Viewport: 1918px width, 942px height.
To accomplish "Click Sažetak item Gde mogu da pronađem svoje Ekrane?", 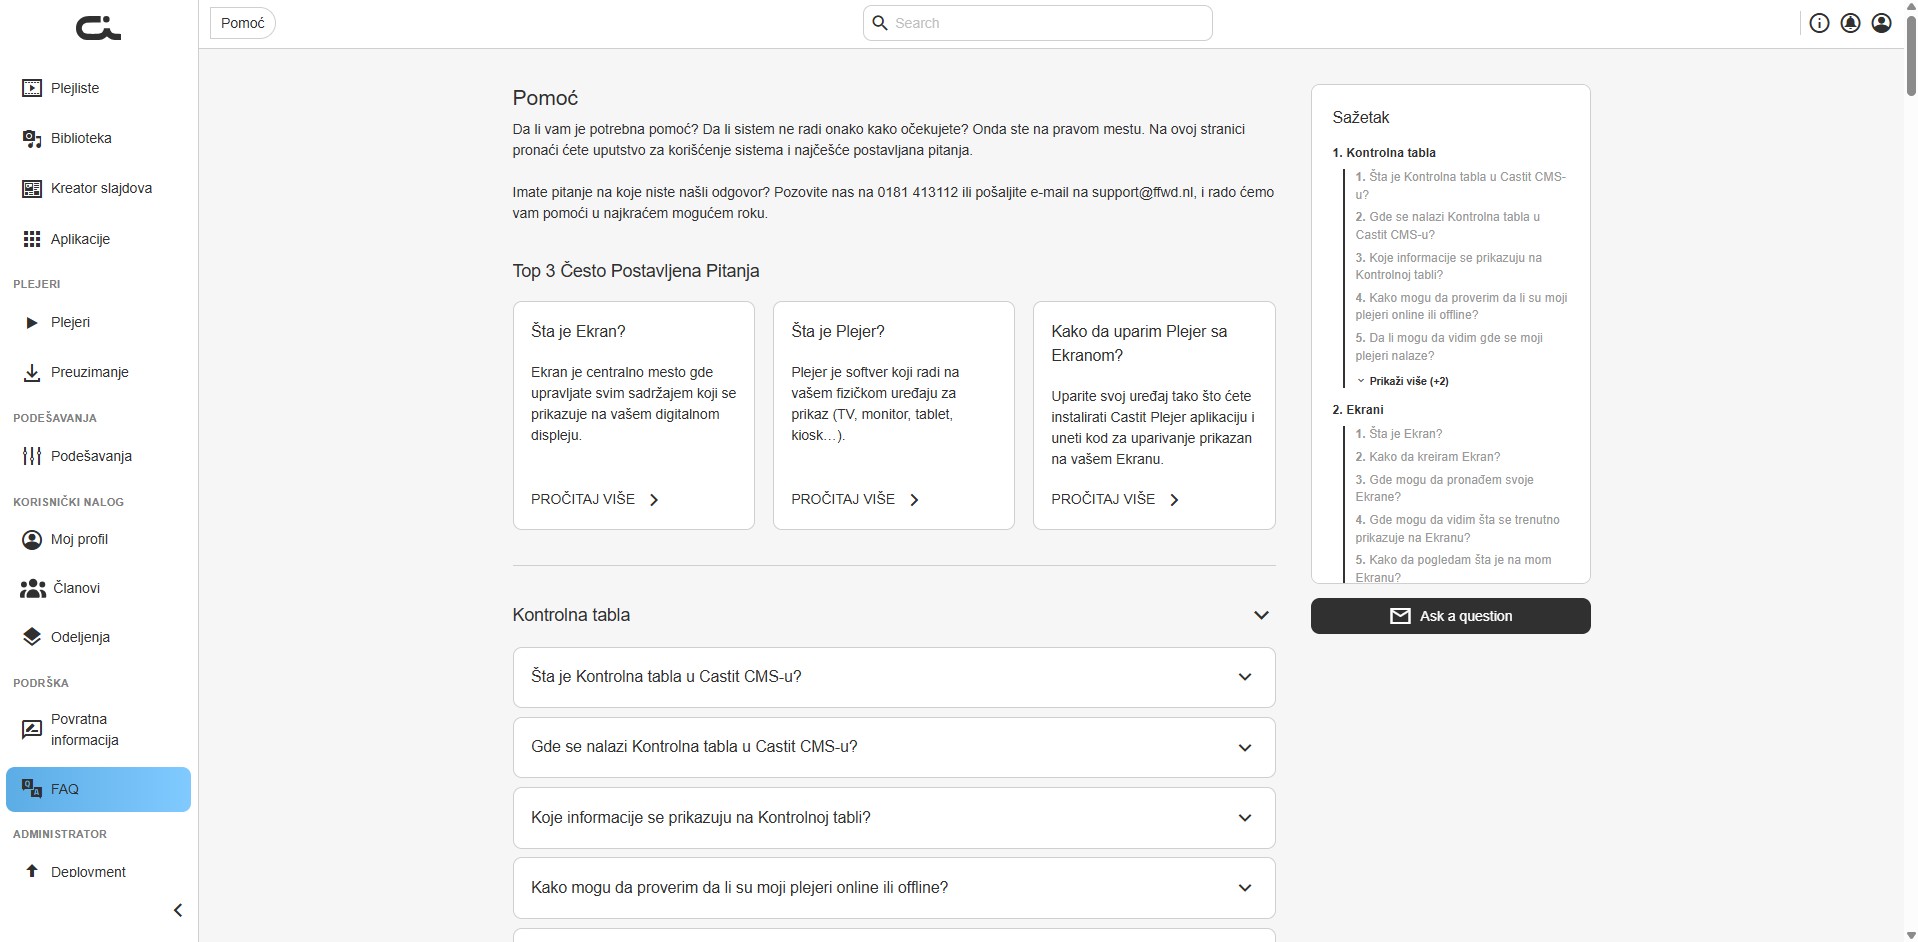I will click(1444, 488).
